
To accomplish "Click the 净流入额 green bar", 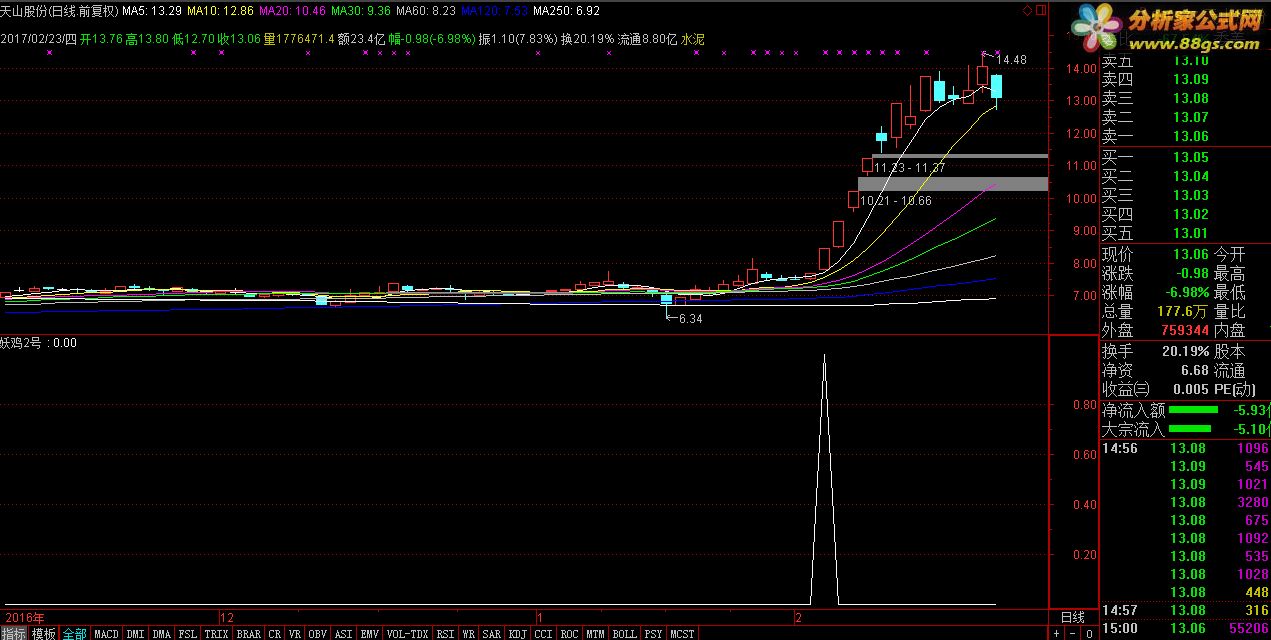I will (x=1193, y=410).
